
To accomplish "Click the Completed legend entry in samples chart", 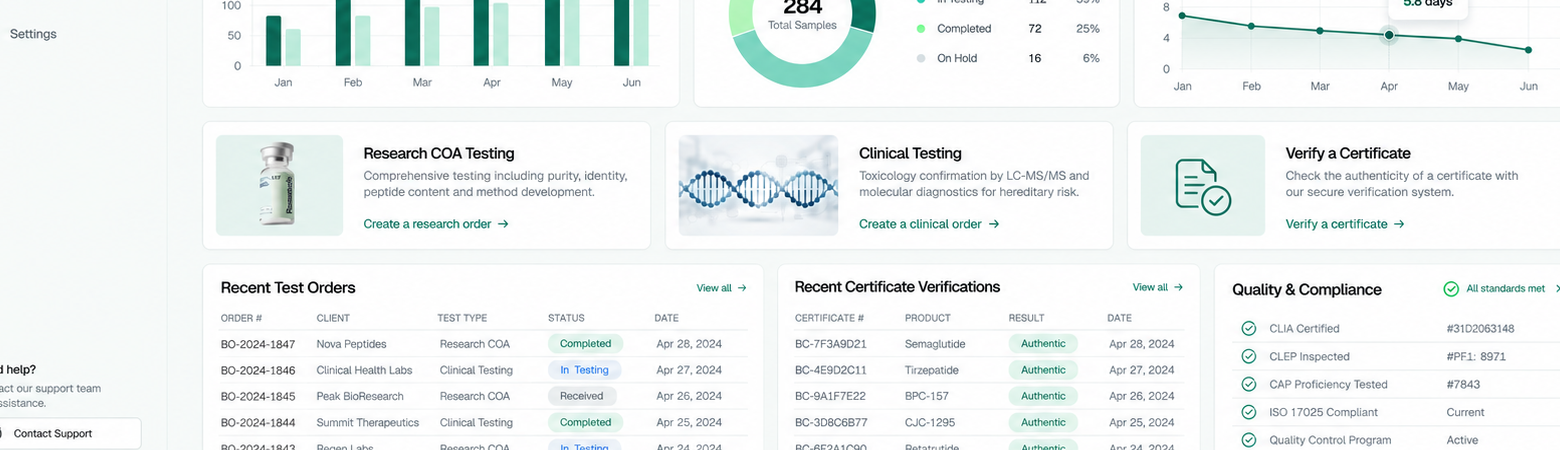I will click(x=1008, y=29).
